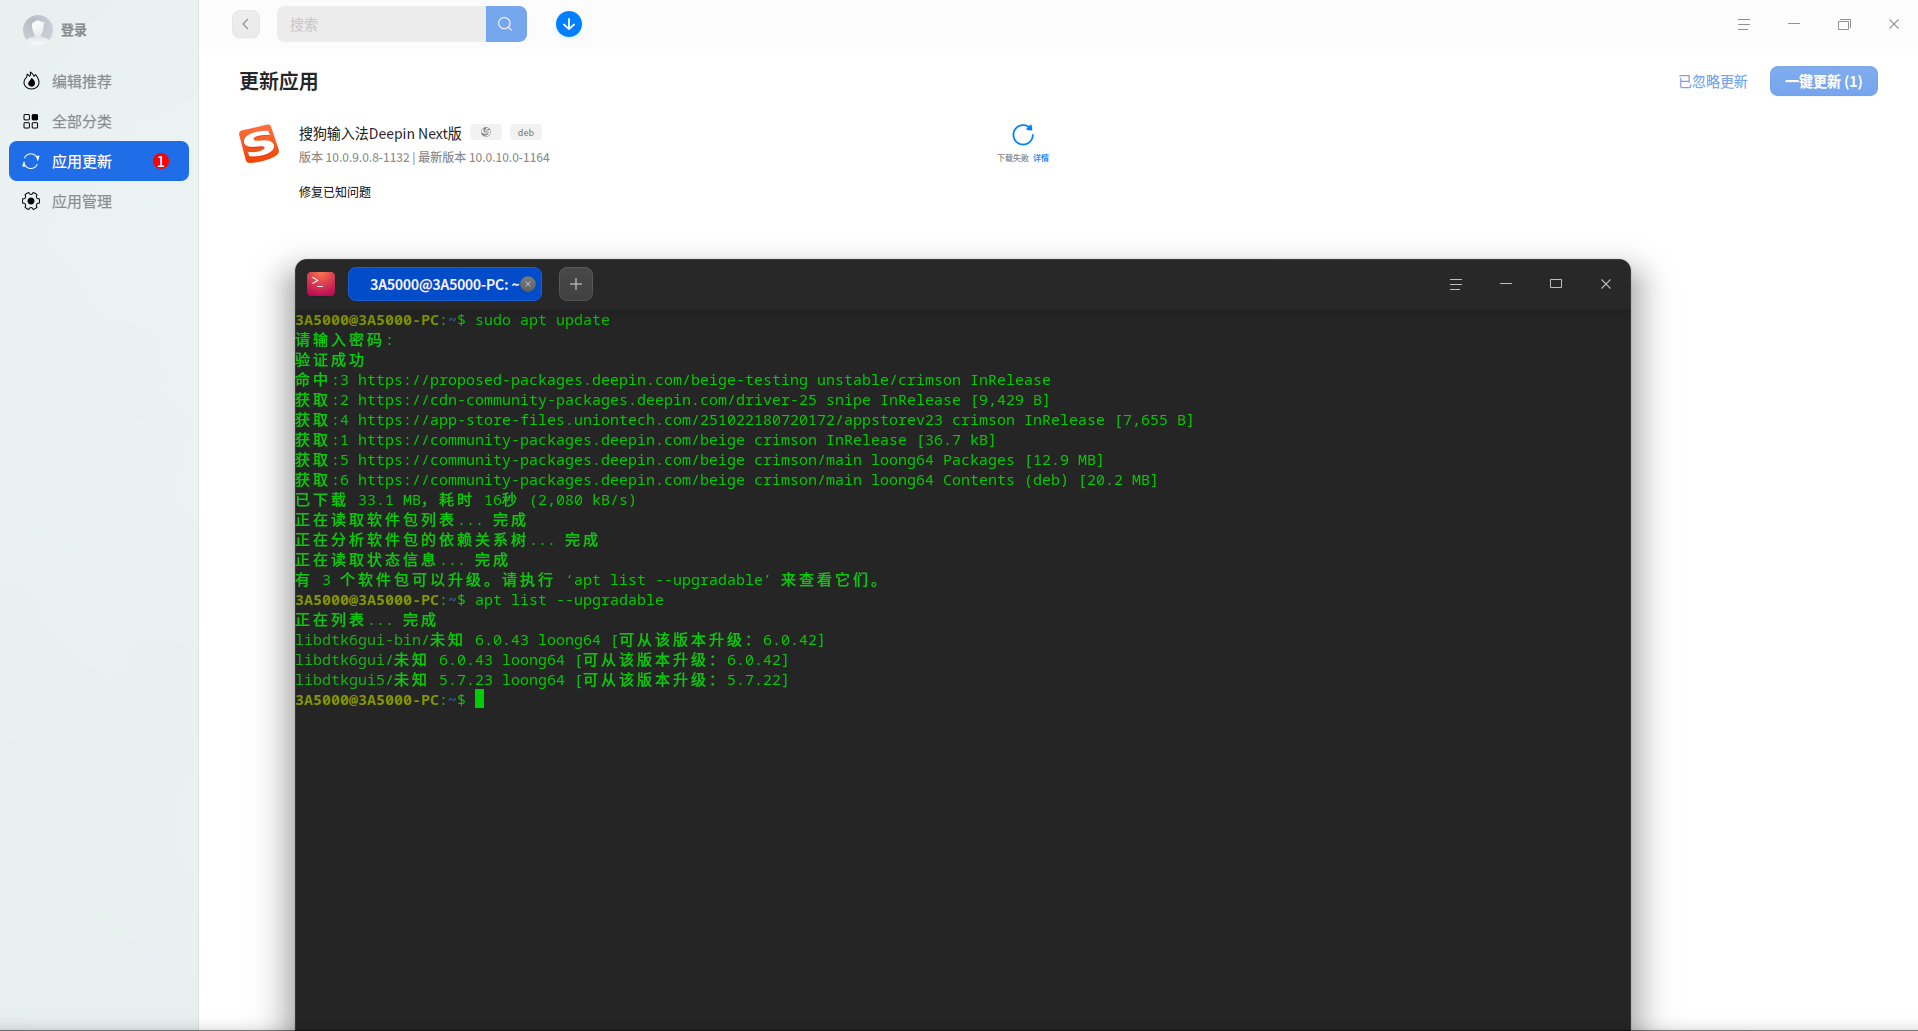Viewport: 1918px width, 1031px height.
Task: Click the 一键更新 (1) button
Action: coord(1824,81)
